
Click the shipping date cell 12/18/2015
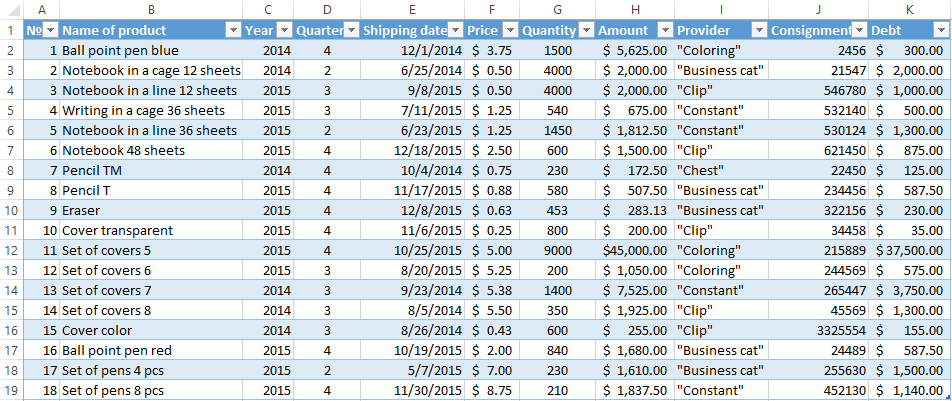(427, 150)
